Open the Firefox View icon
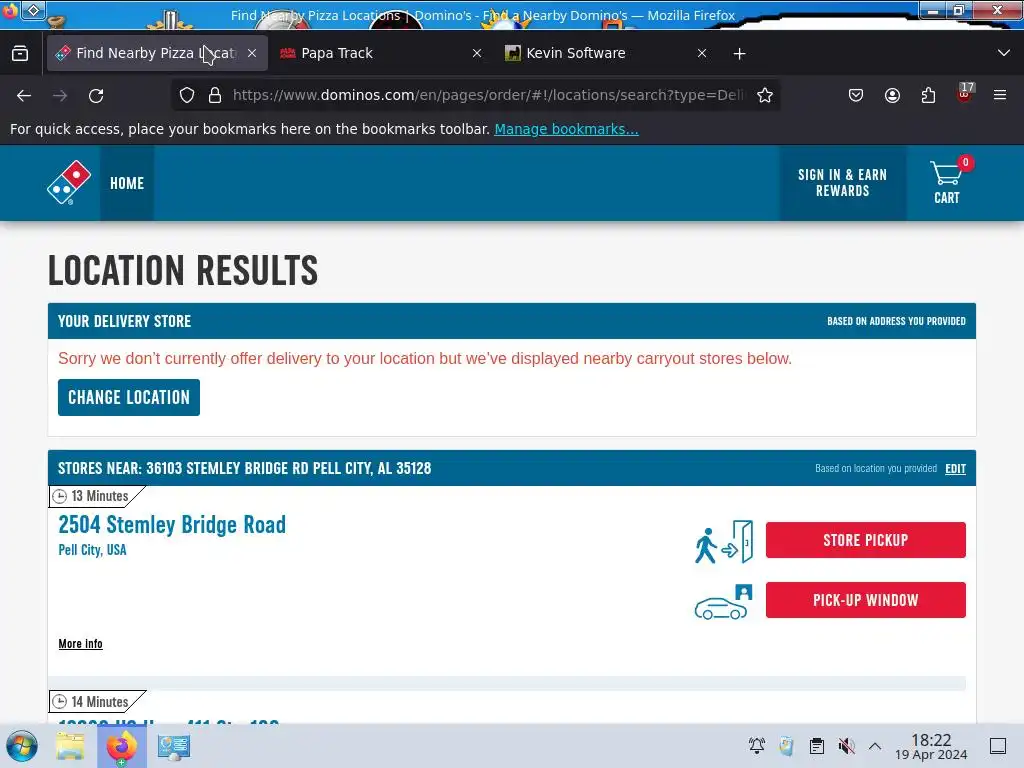Viewport: 1024px width, 768px height. [20, 53]
